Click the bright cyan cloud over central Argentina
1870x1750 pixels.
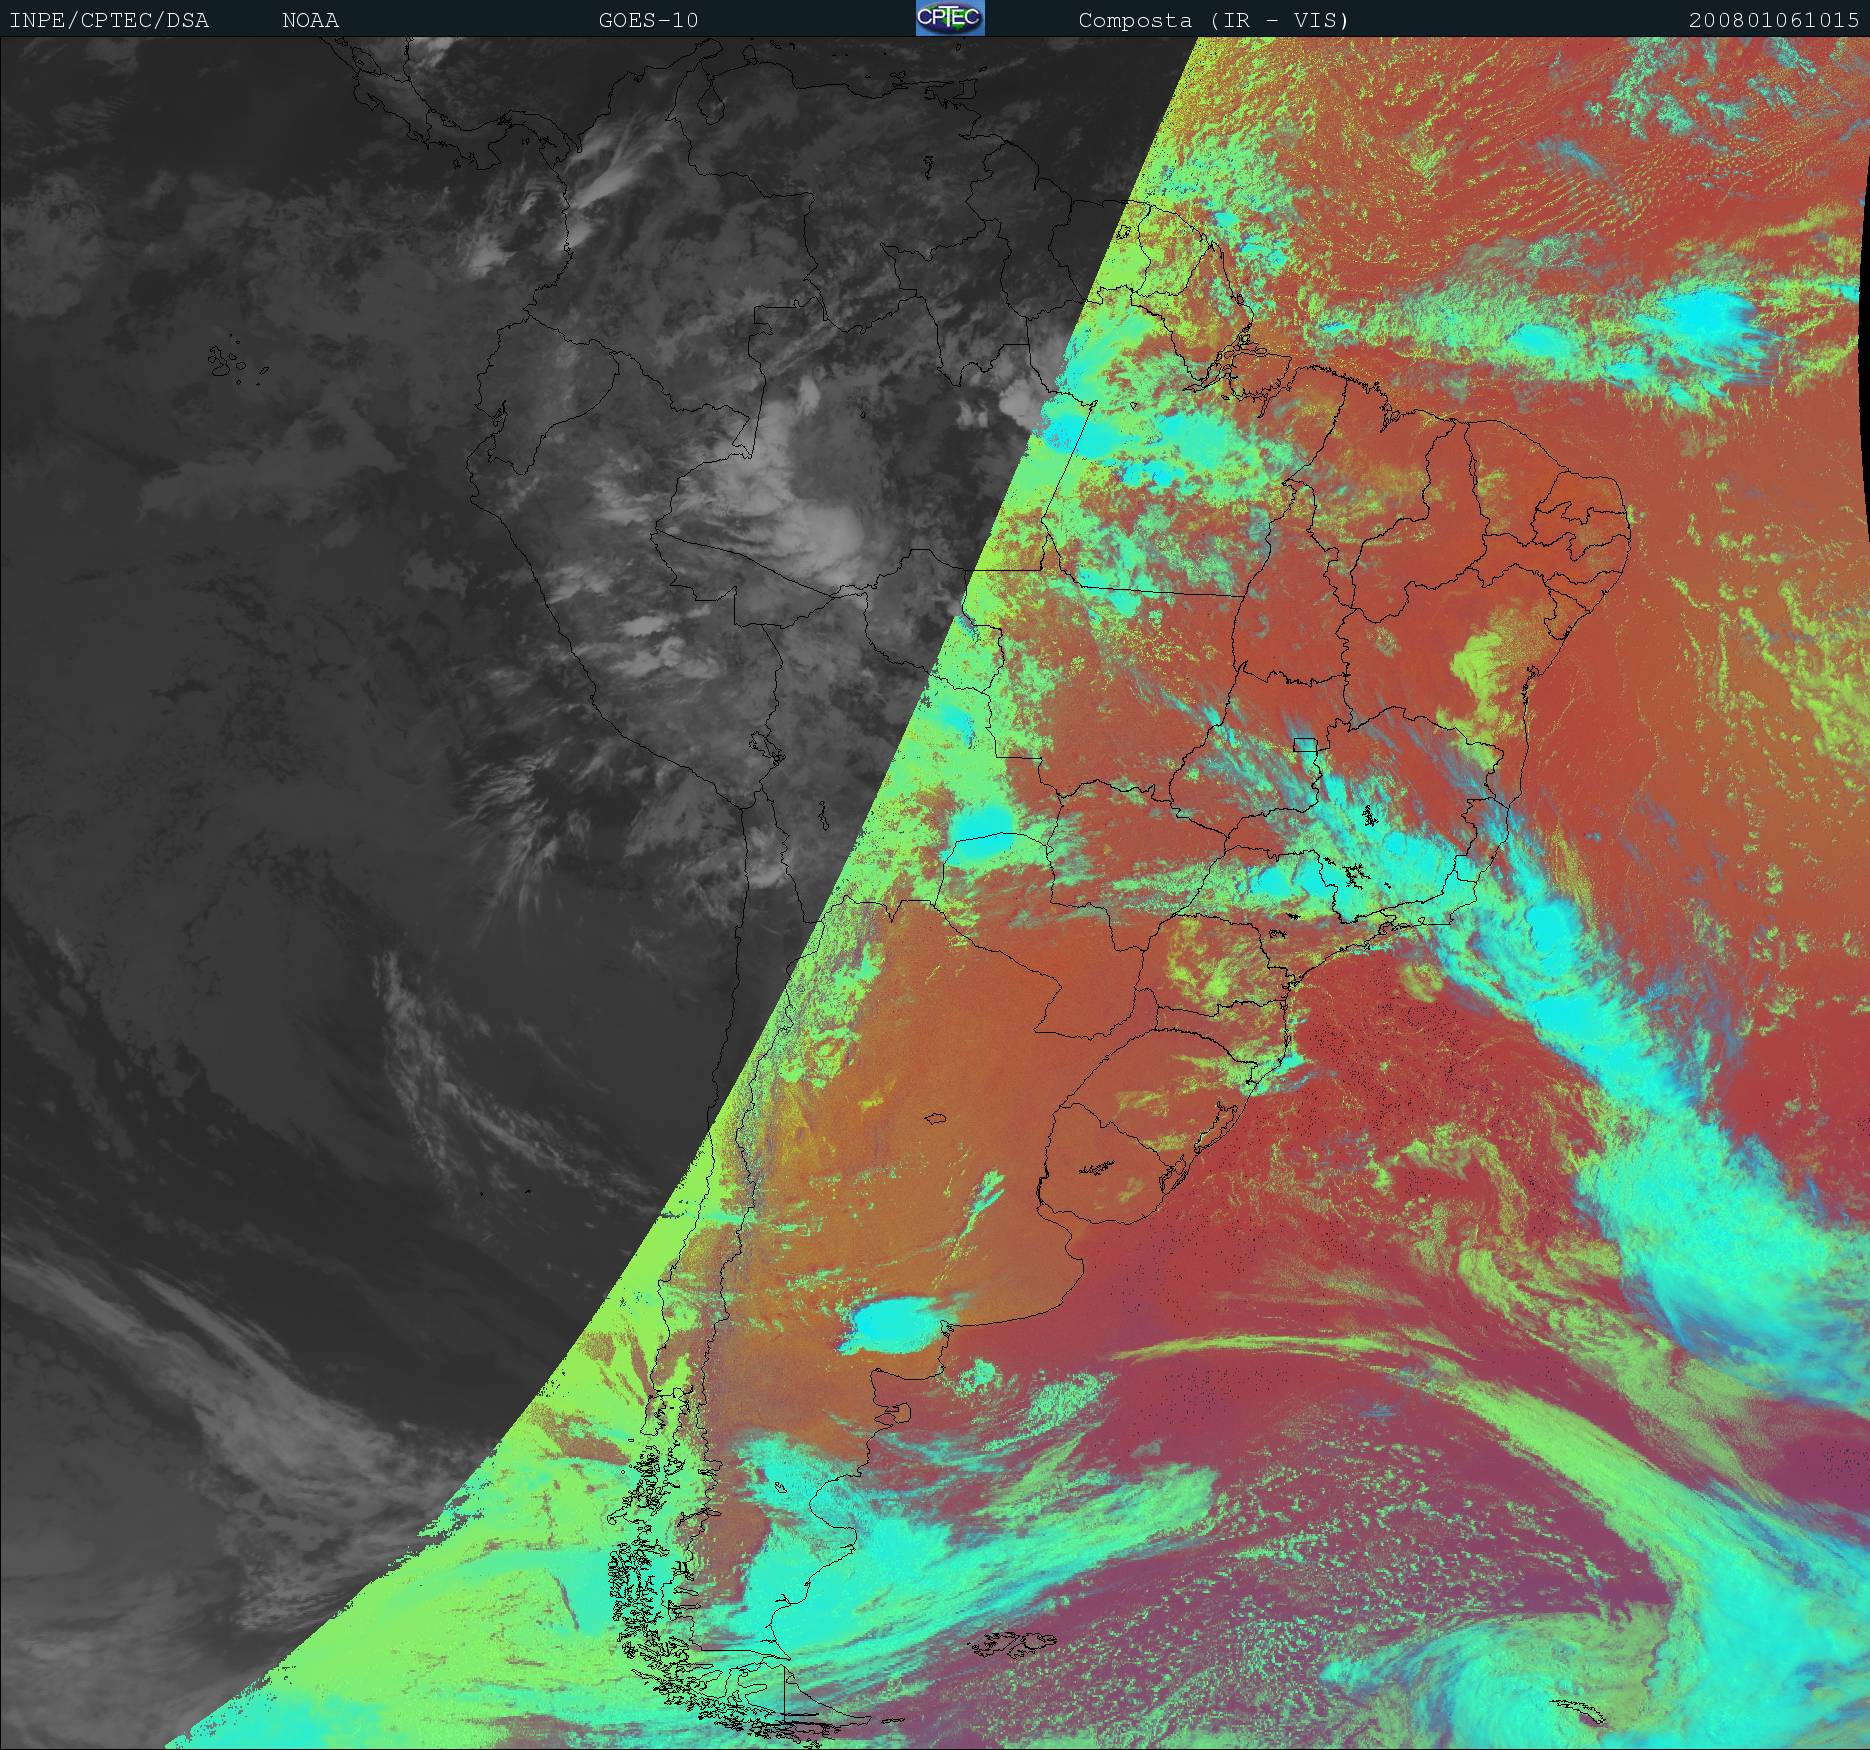point(893,1323)
